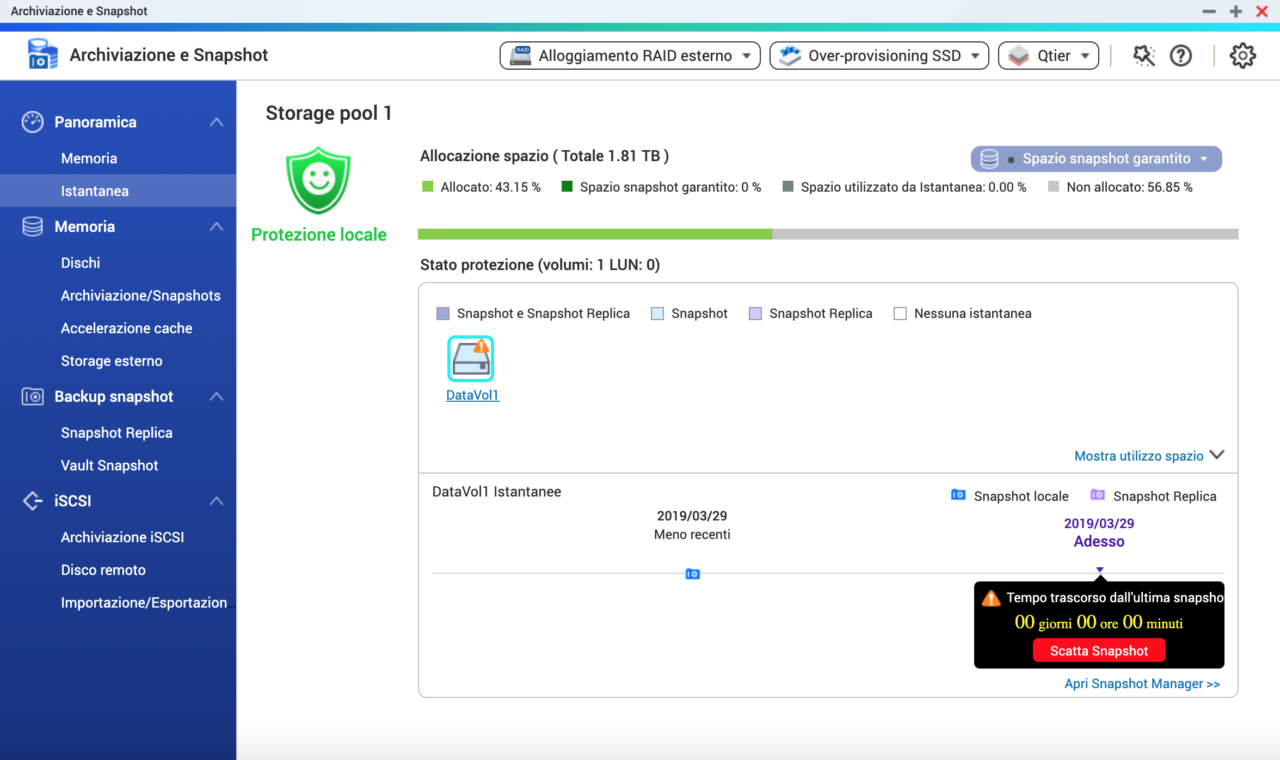1280x760 pixels.
Task: Click the Adesso marker on timeline
Action: (x=1099, y=571)
